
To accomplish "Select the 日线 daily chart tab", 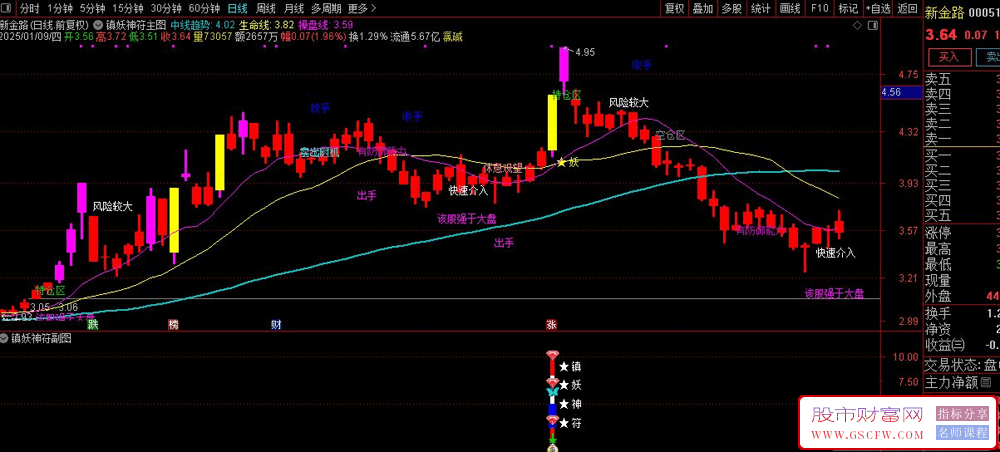I will [x=237, y=9].
